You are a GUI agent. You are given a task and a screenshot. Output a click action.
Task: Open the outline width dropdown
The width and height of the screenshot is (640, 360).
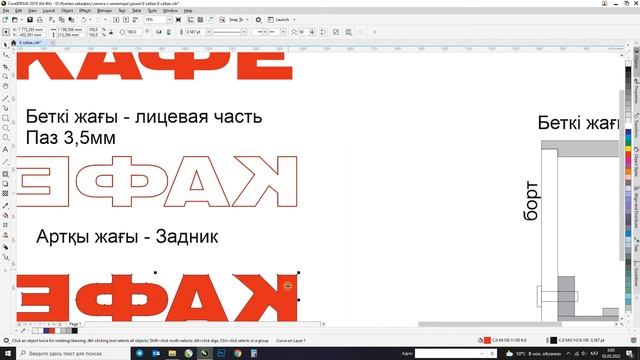(209, 32)
